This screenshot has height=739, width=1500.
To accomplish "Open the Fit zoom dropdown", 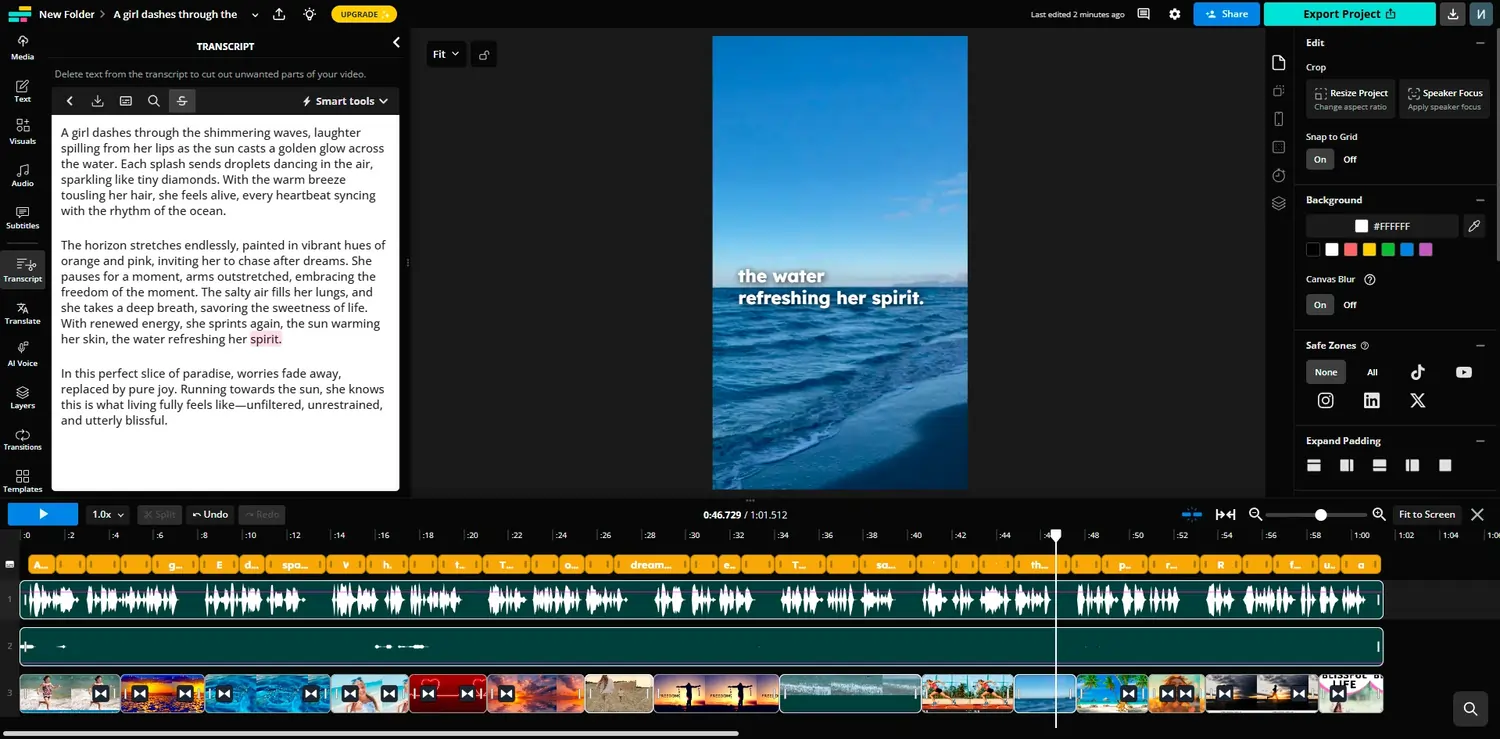I will (x=446, y=55).
